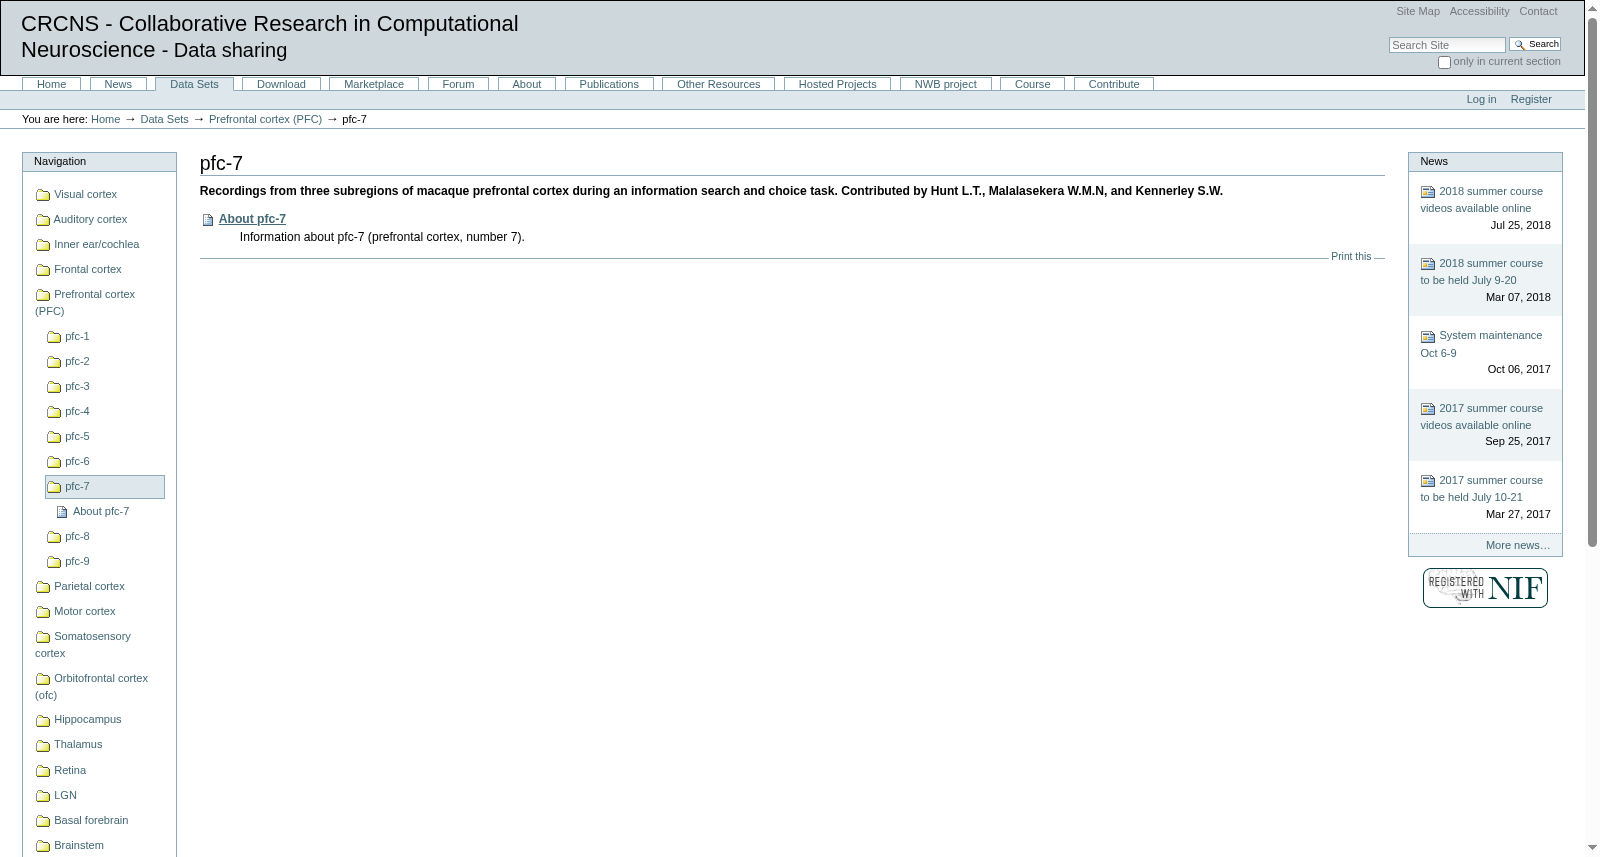Click the folder icon beside pfc-1
The height and width of the screenshot is (857, 1600).
54,337
